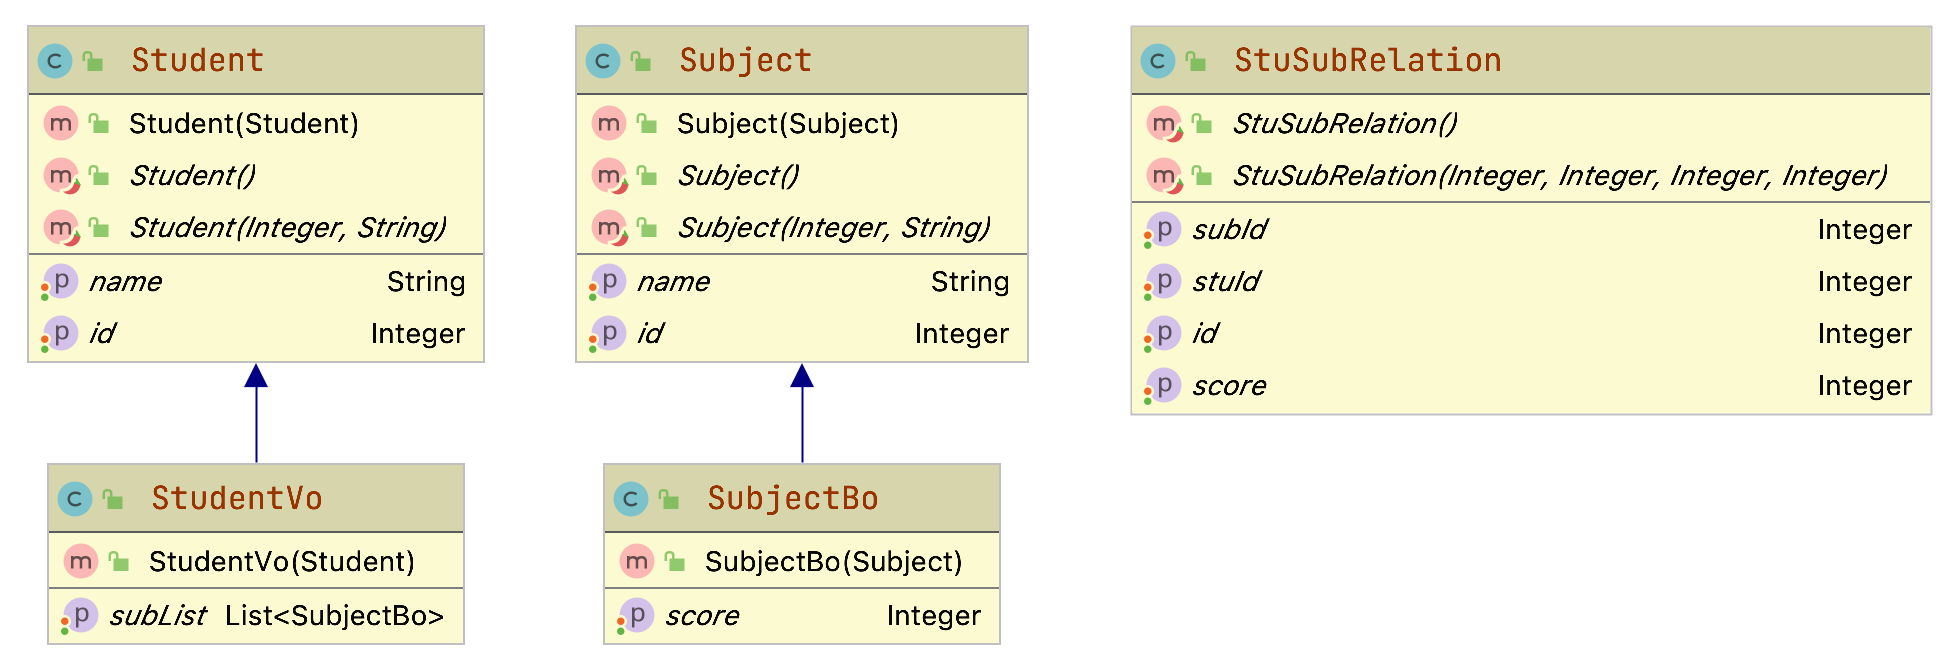Click the Student class icon
Screen dimensions: 1954x668
pos(54,61)
